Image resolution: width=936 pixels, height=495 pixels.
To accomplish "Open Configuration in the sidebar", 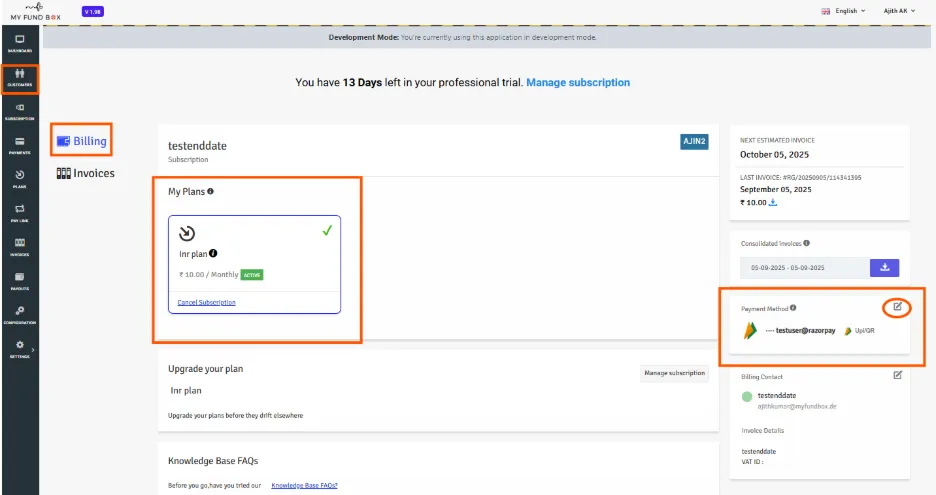I will coord(20,315).
